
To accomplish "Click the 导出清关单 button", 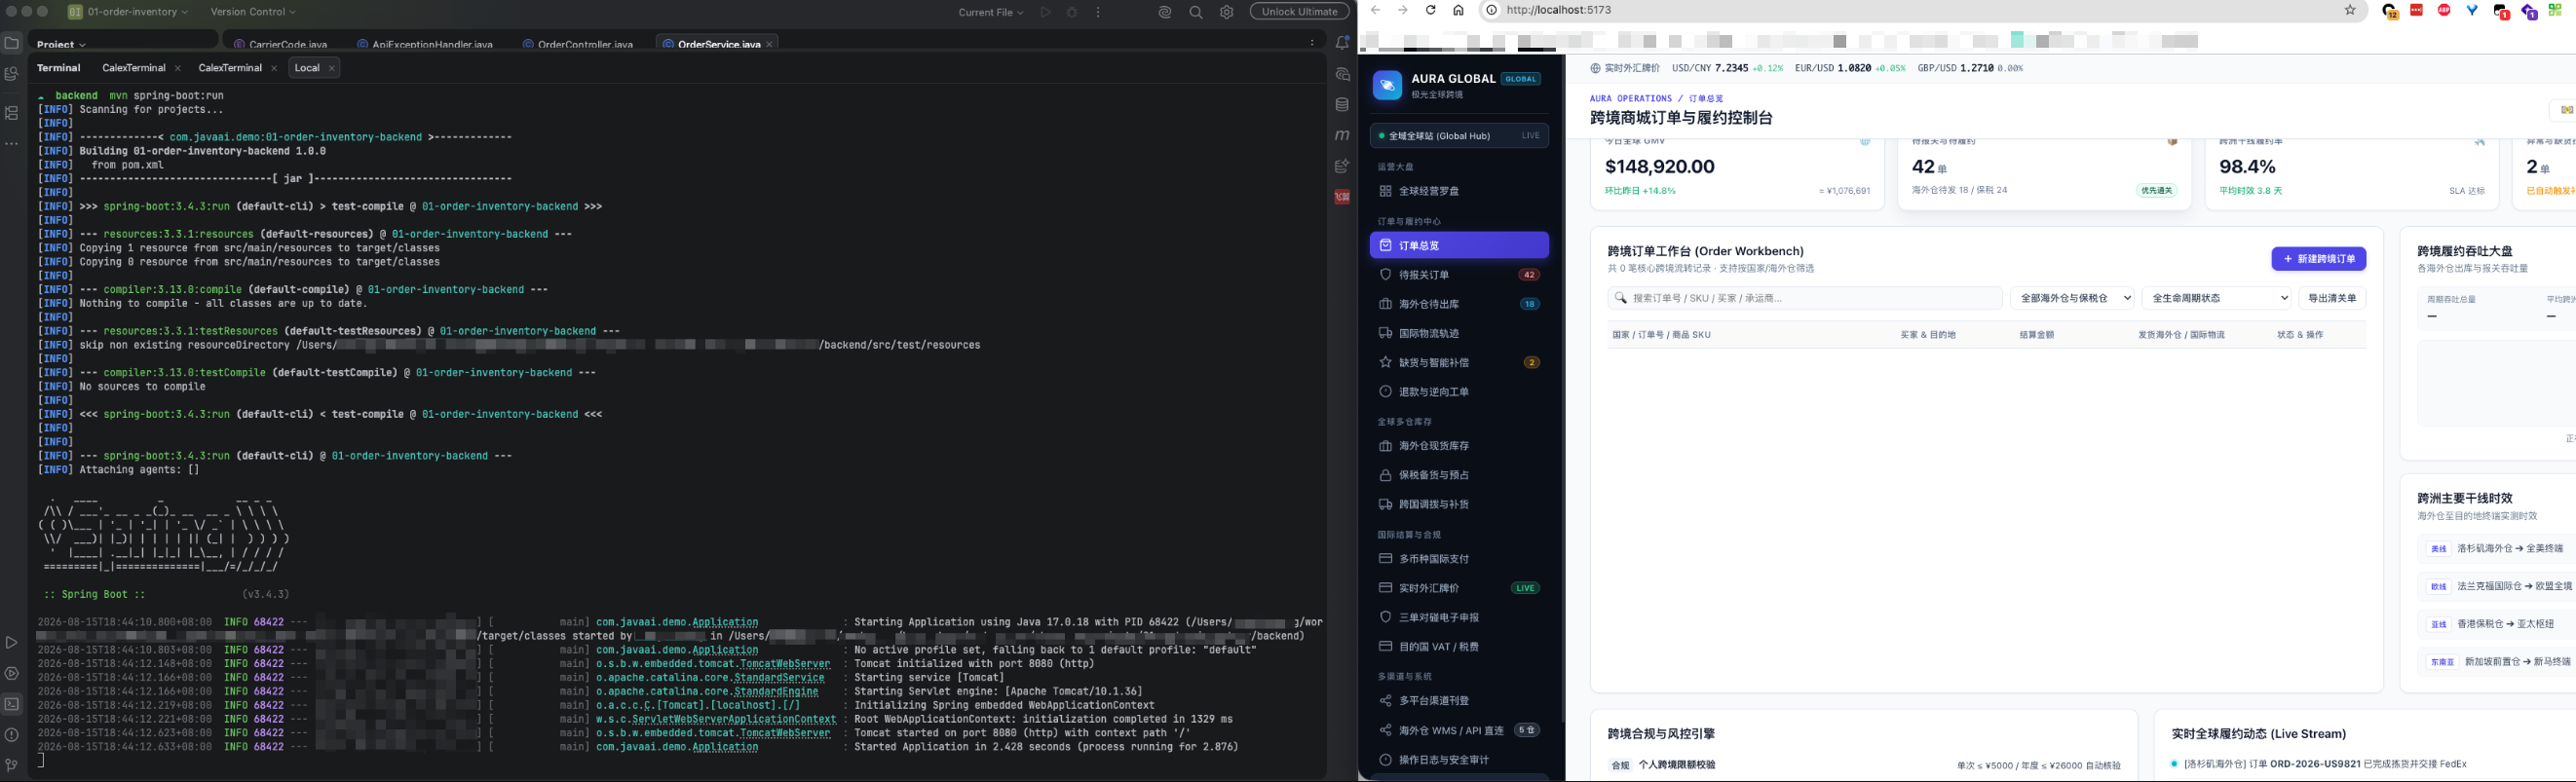I will (x=2332, y=298).
